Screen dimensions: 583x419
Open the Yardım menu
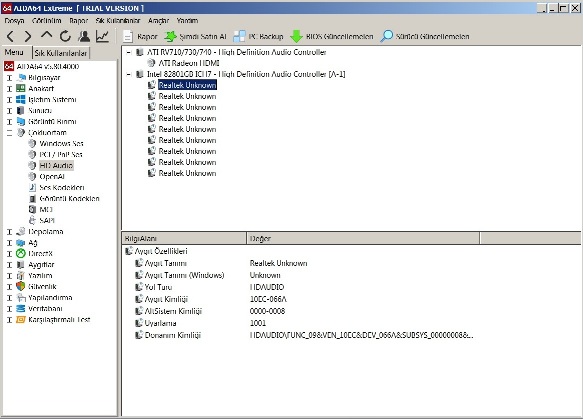click(x=187, y=20)
